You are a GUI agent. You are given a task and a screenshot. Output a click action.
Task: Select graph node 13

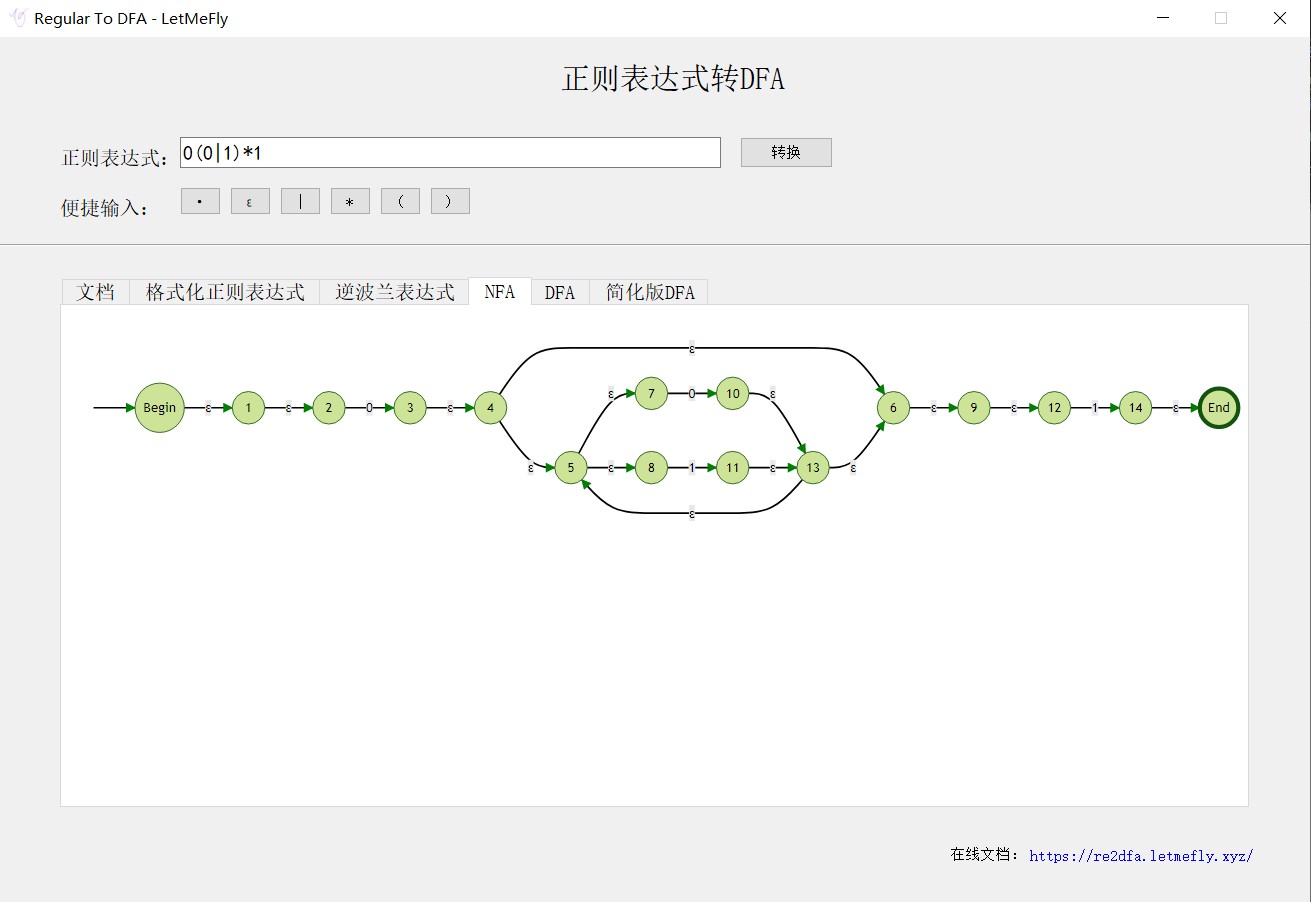pyautogui.click(x=813, y=467)
